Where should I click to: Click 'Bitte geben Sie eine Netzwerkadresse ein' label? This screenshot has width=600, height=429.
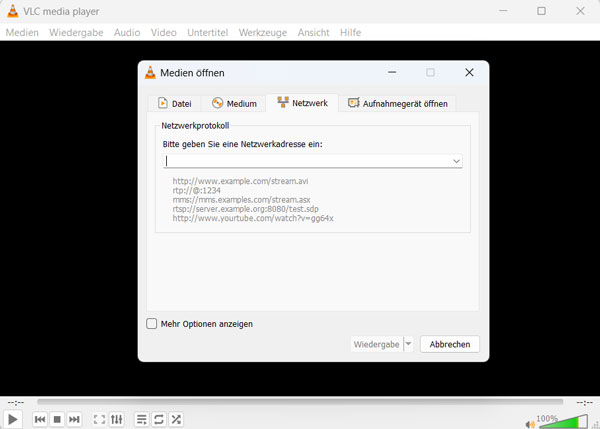[x=243, y=144]
